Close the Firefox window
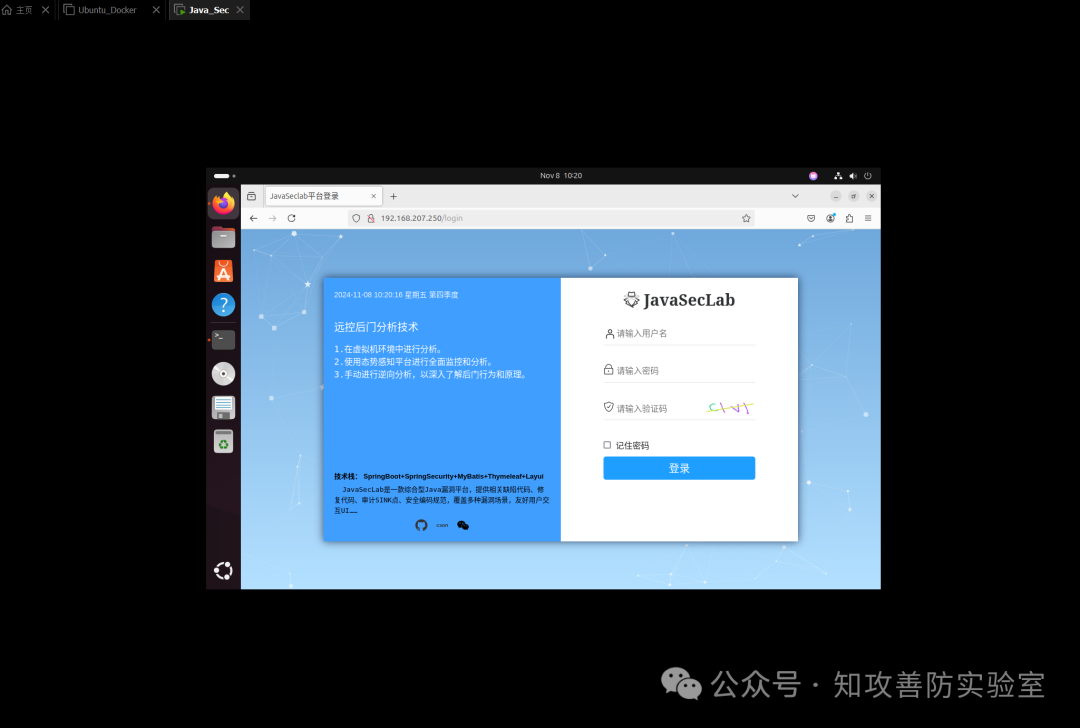 (871, 196)
